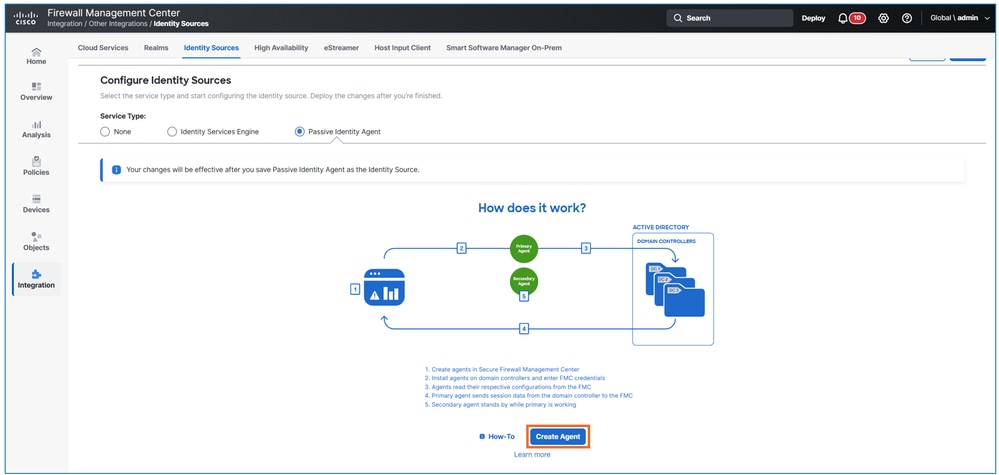
Task: Switch to the Realms tab
Action: [x=156, y=48]
